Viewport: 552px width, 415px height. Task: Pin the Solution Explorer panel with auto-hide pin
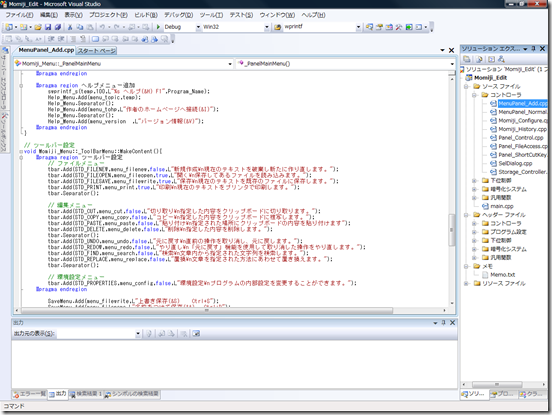pyautogui.click(x=533, y=49)
